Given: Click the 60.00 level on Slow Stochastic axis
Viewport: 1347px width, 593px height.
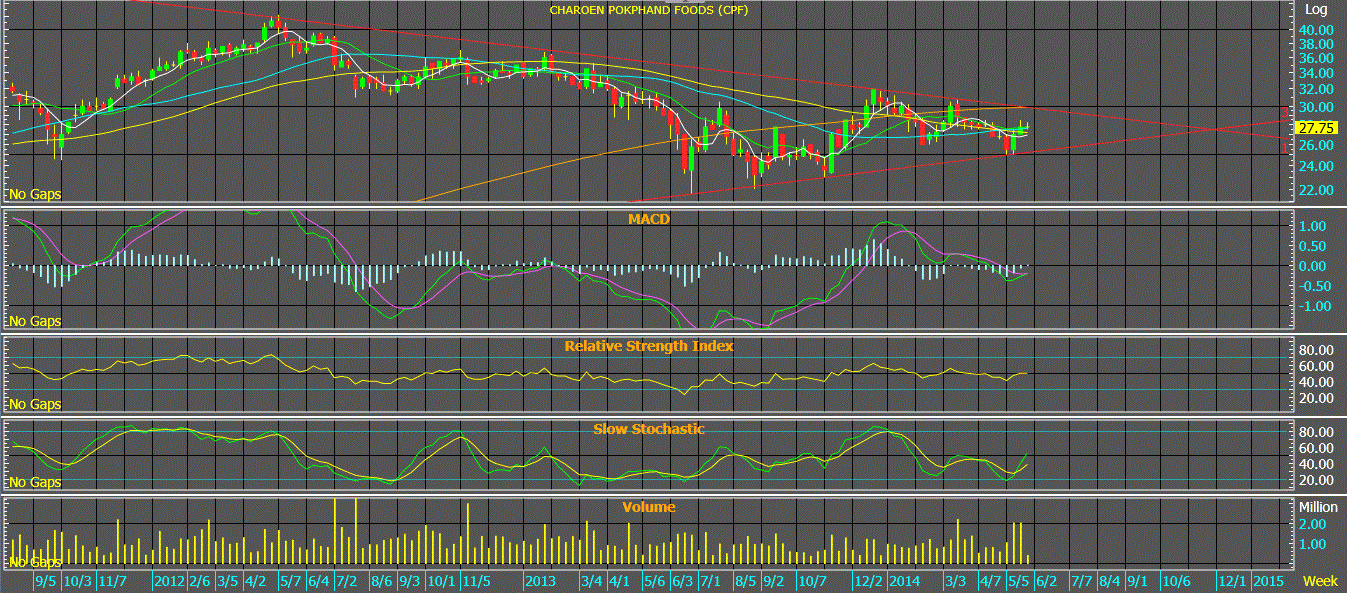Looking at the screenshot, I should point(1315,448).
